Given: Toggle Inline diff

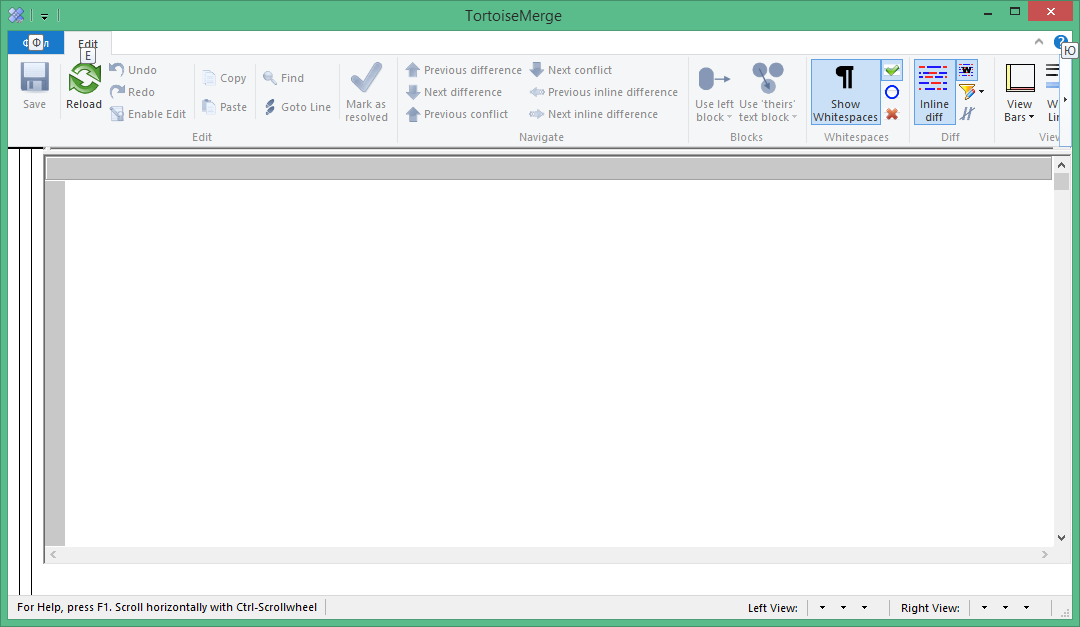Looking at the screenshot, I should click(934, 92).
